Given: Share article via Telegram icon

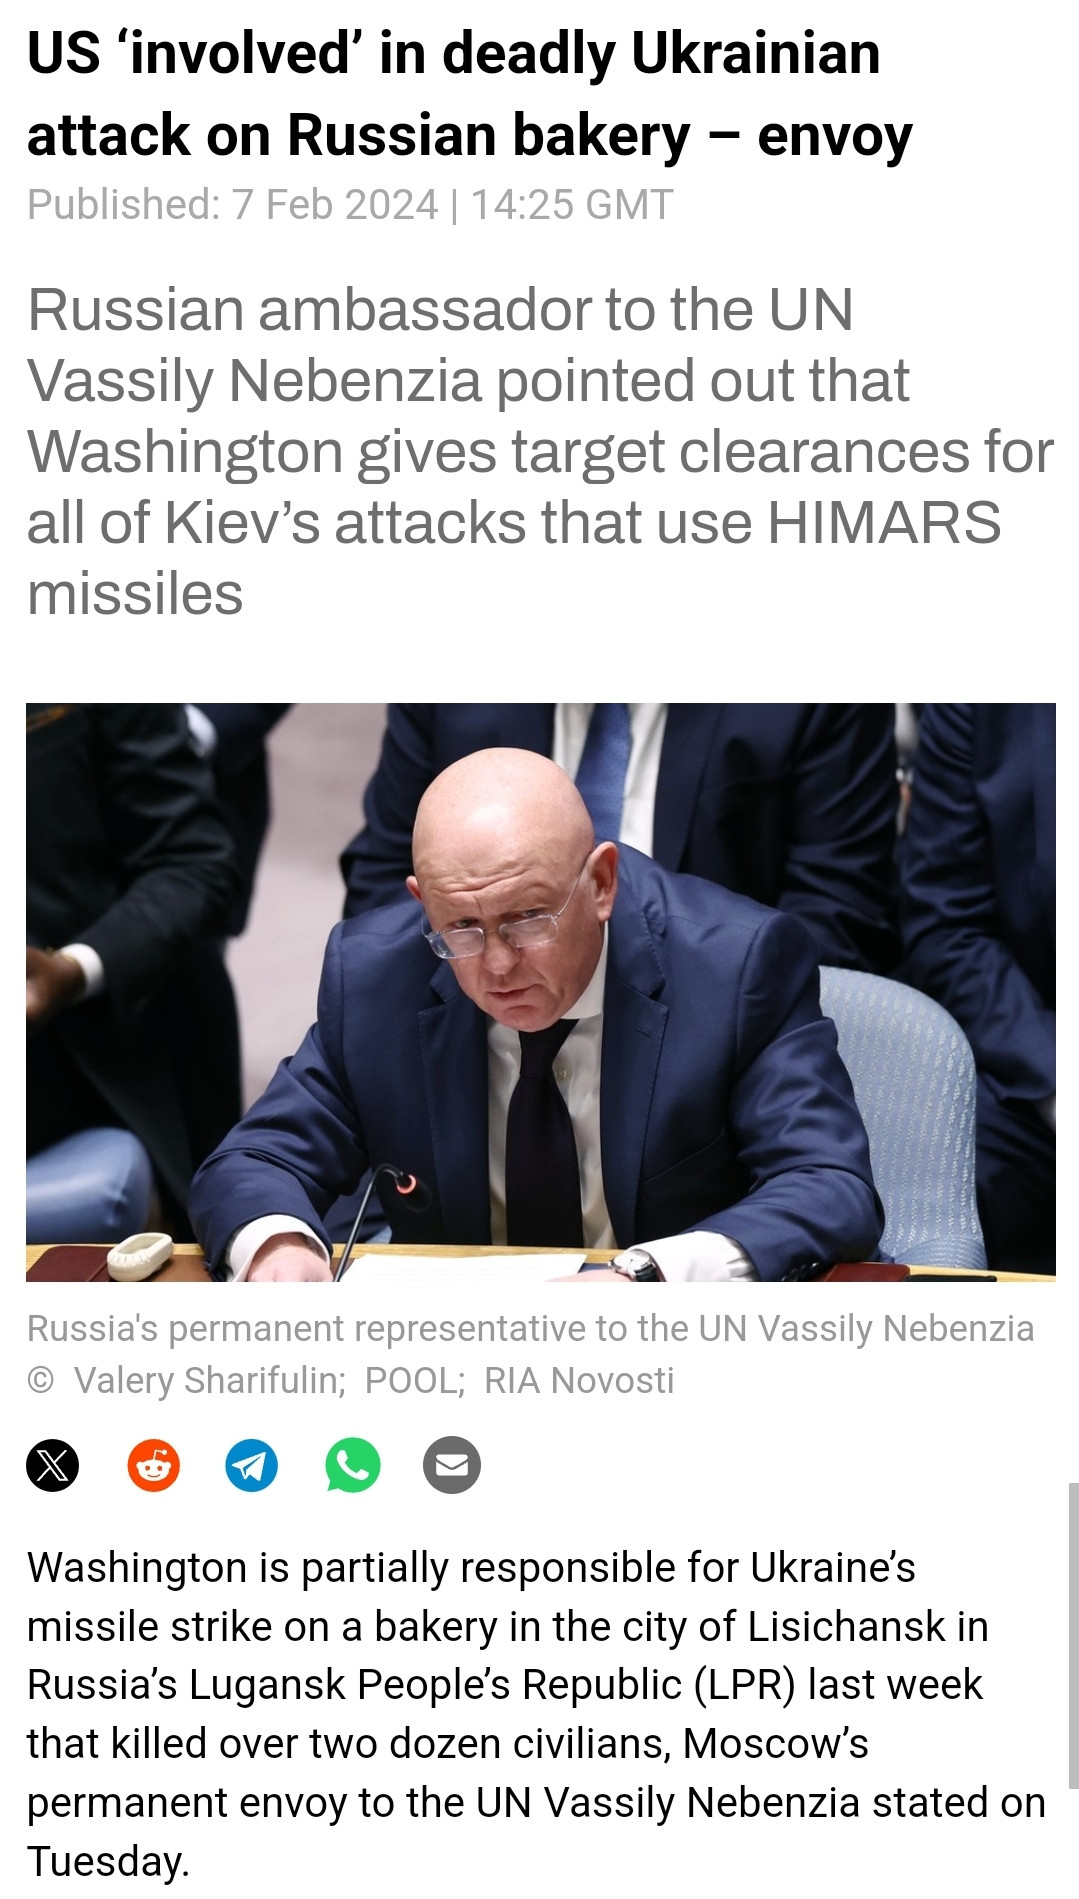Looking at the screenshot, I should (x=252, y=1466).
